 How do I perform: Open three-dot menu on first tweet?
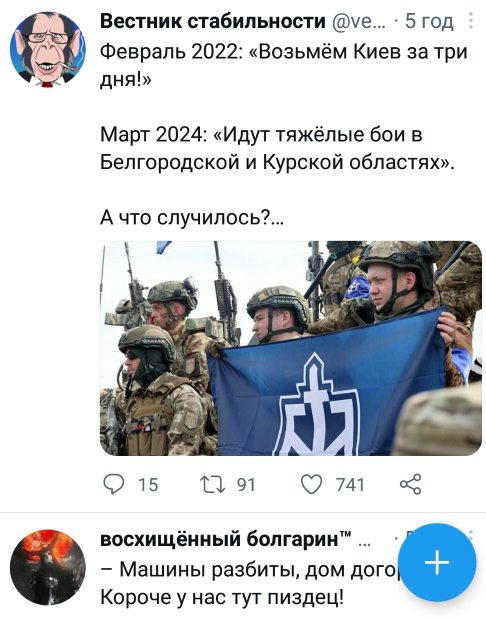click(x=471, y=21)
